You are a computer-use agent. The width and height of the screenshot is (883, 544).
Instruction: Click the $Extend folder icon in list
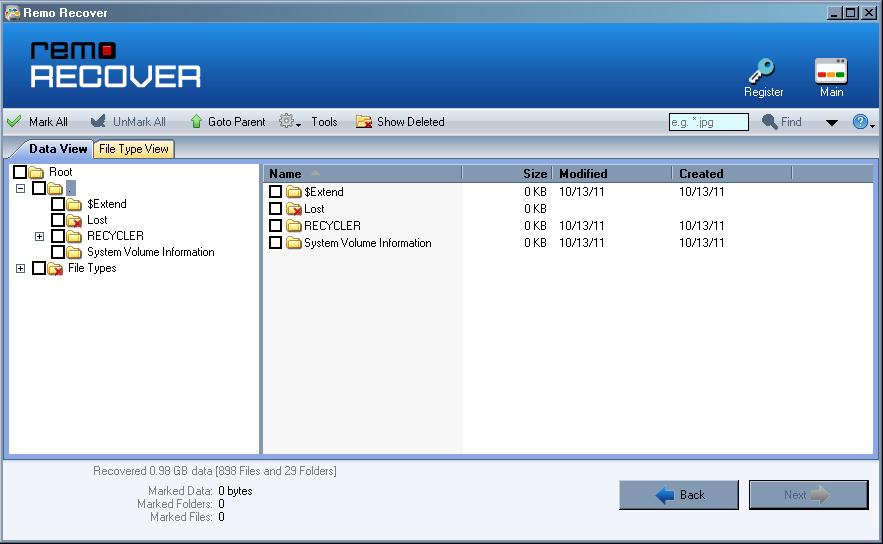tap(293, 192)
